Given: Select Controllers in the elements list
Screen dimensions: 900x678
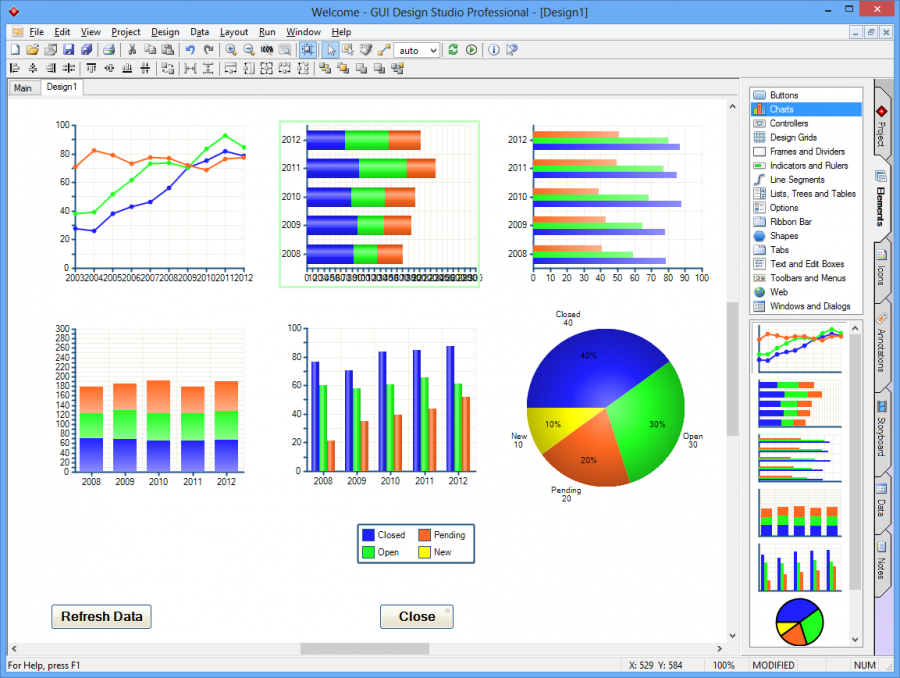Looking at the screenshot, I should [806, 123].
